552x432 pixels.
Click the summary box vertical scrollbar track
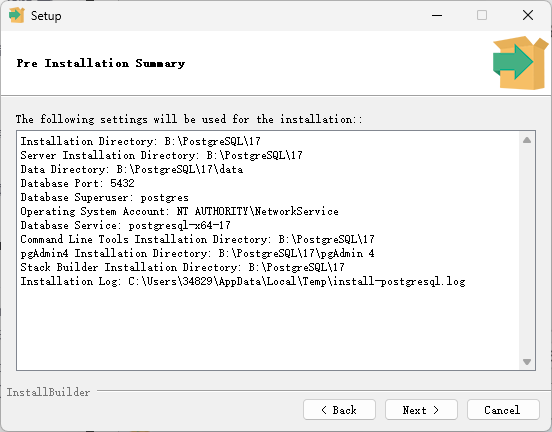coord(527,251)
